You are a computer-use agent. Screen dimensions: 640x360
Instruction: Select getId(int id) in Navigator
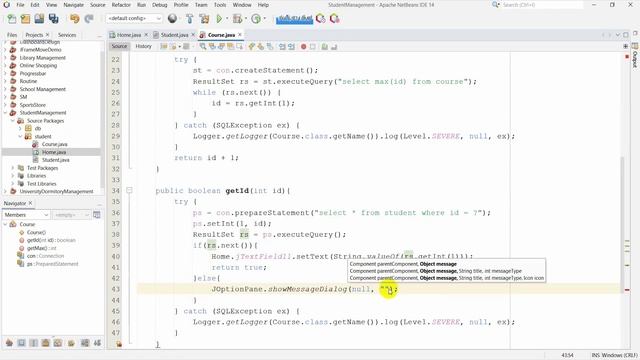[51, 240]
